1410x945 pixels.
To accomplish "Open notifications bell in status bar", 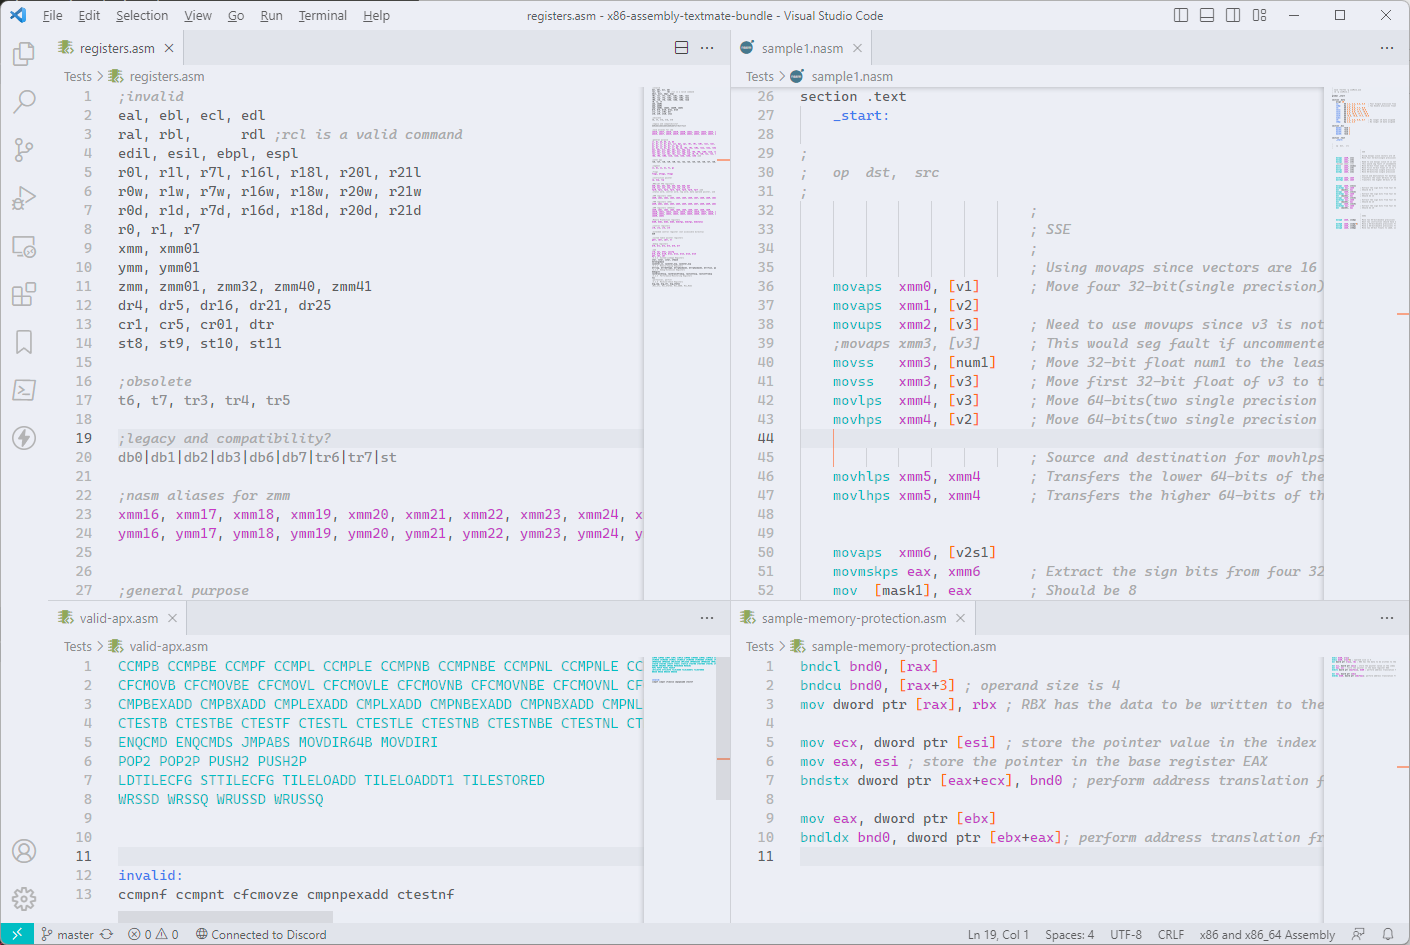I will pyautogui.click(x=1388, y=934).
